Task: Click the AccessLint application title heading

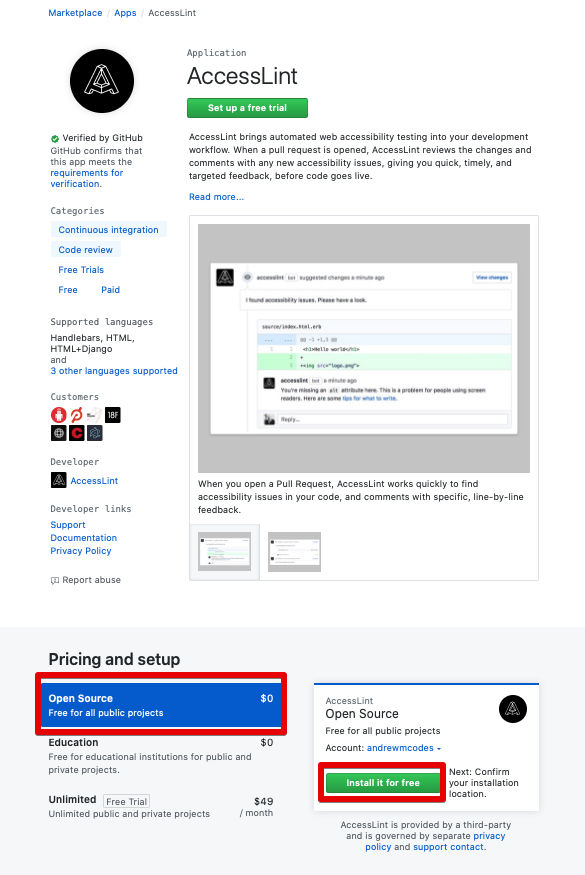Action: point(242,76)
